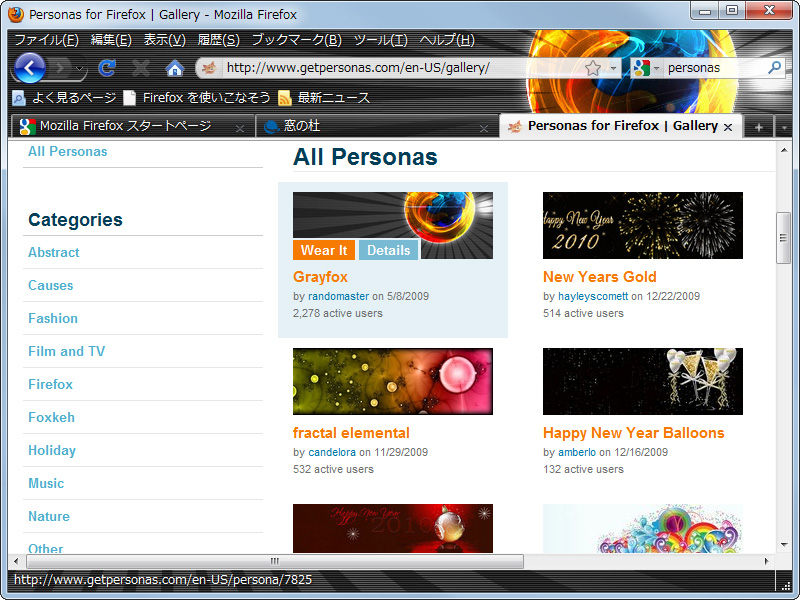Click the New Years Gold preview image
The height and width of the screenshot is (600, 800).
pos(643,226)
